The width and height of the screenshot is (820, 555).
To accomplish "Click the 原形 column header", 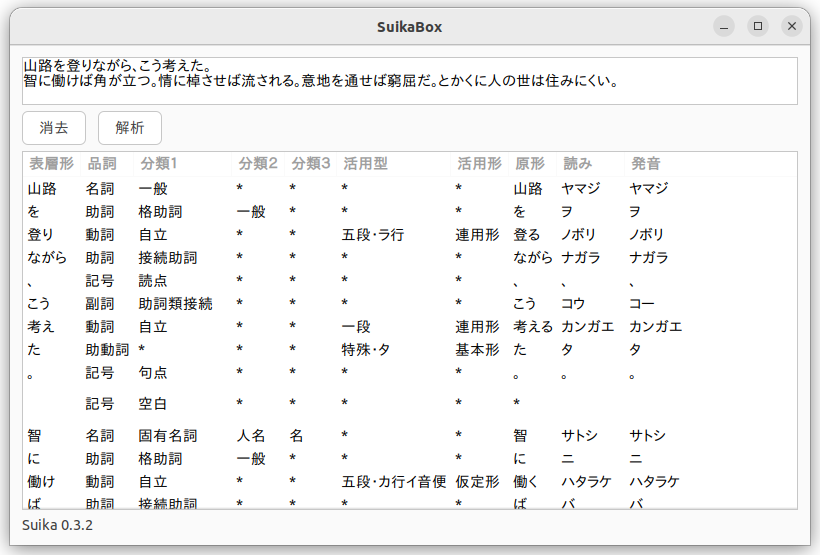I will click(x=530, y=164).
